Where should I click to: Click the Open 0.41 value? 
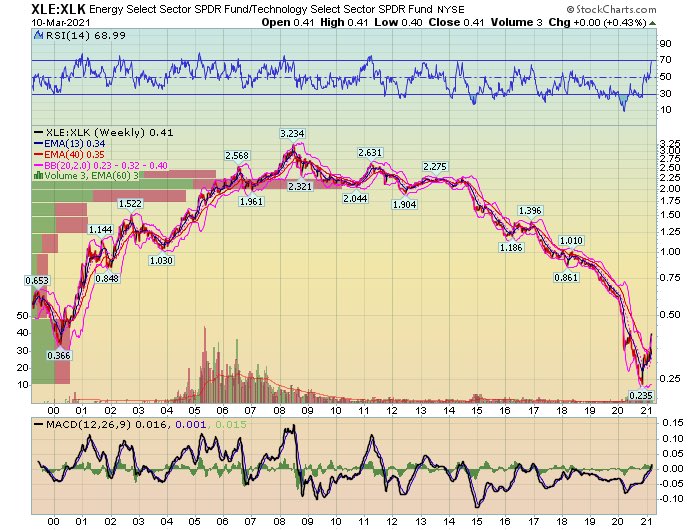point(288,22)
